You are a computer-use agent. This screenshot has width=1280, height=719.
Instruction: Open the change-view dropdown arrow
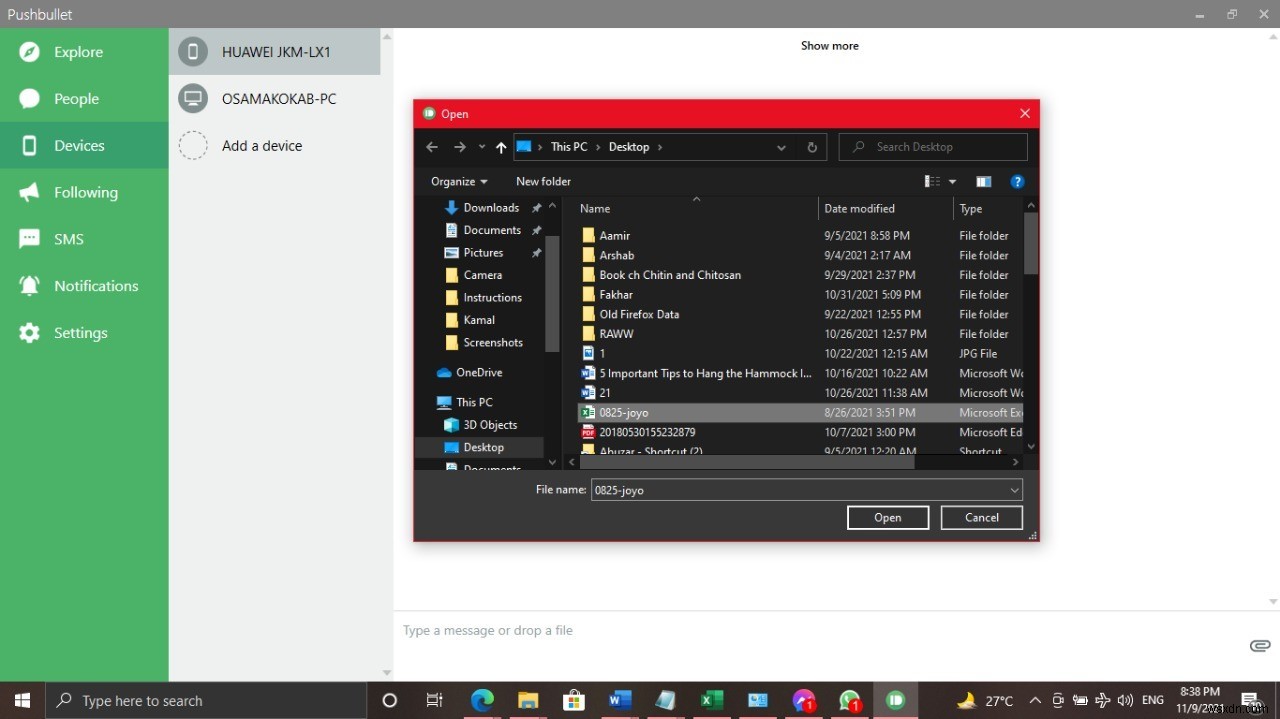951,181
